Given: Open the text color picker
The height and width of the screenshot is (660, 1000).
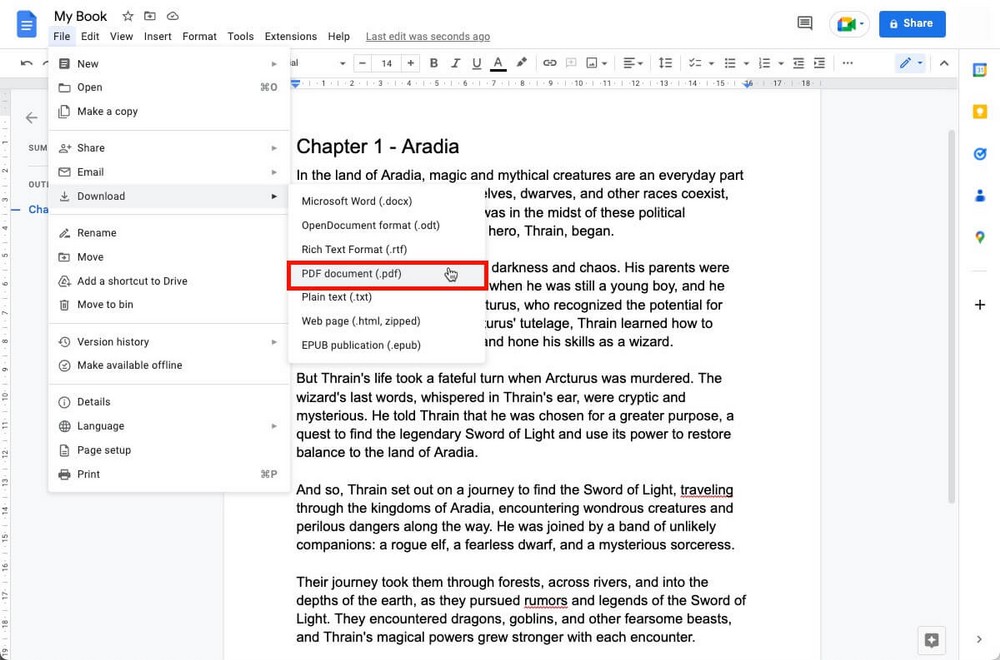Looking at the screenshot, I should click(x=498, y=62).
